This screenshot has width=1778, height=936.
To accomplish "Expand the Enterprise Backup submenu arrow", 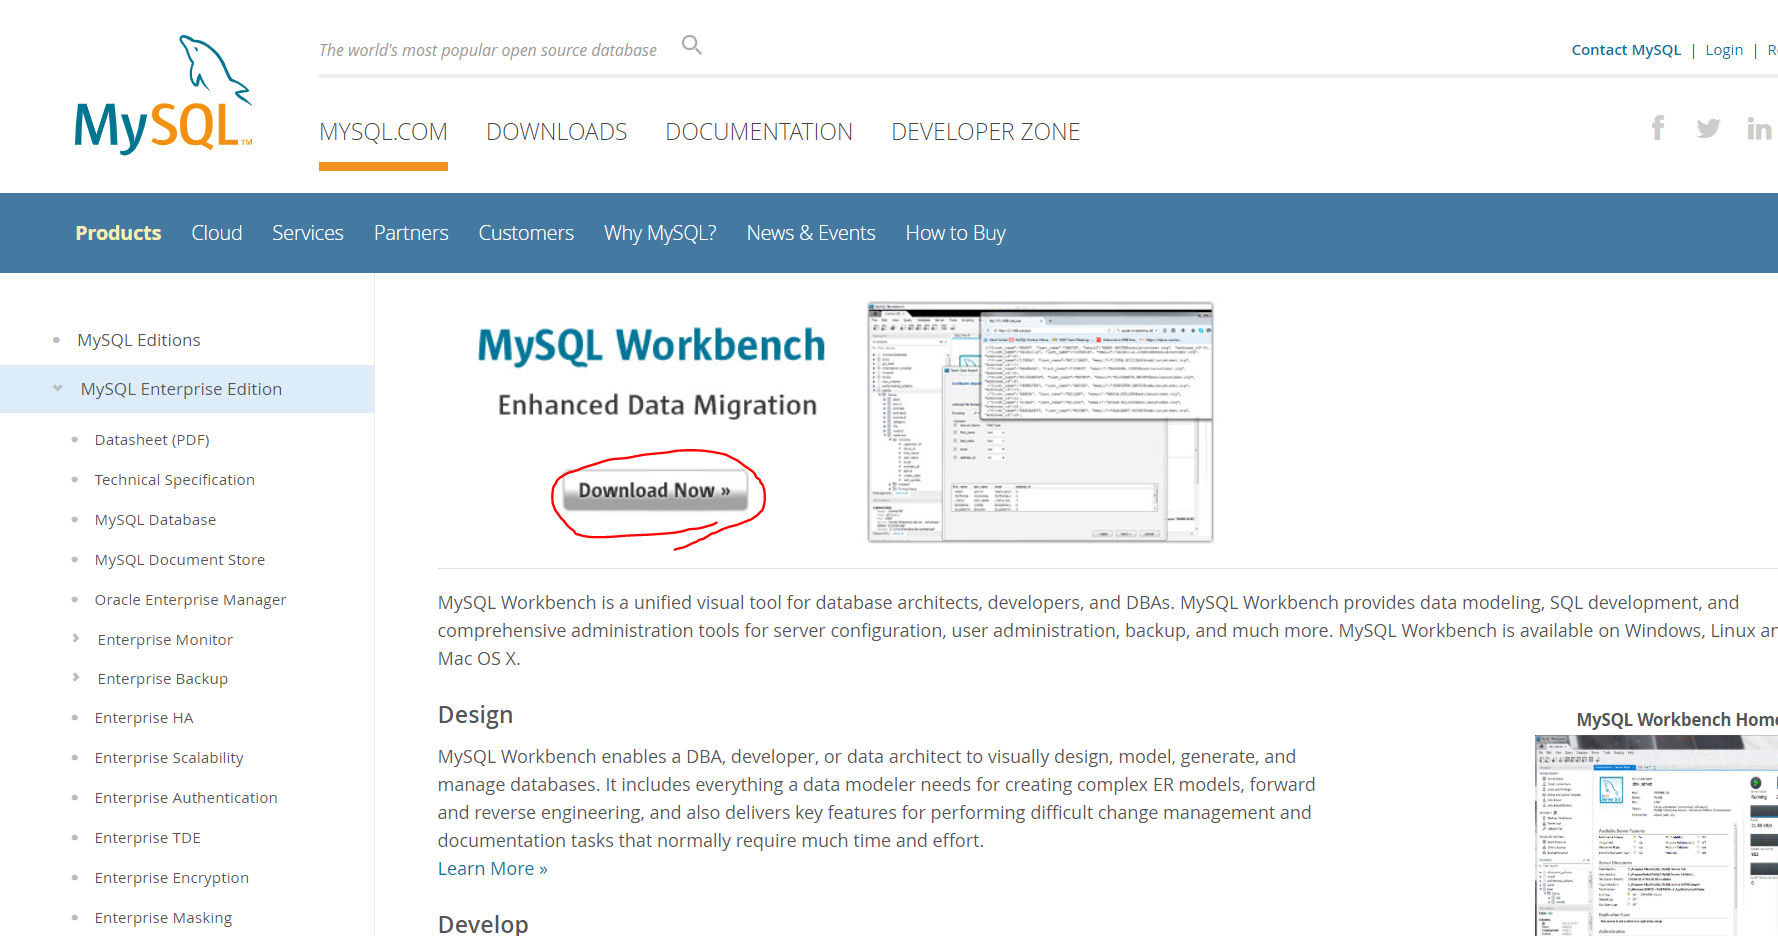I will click(76, 677).
